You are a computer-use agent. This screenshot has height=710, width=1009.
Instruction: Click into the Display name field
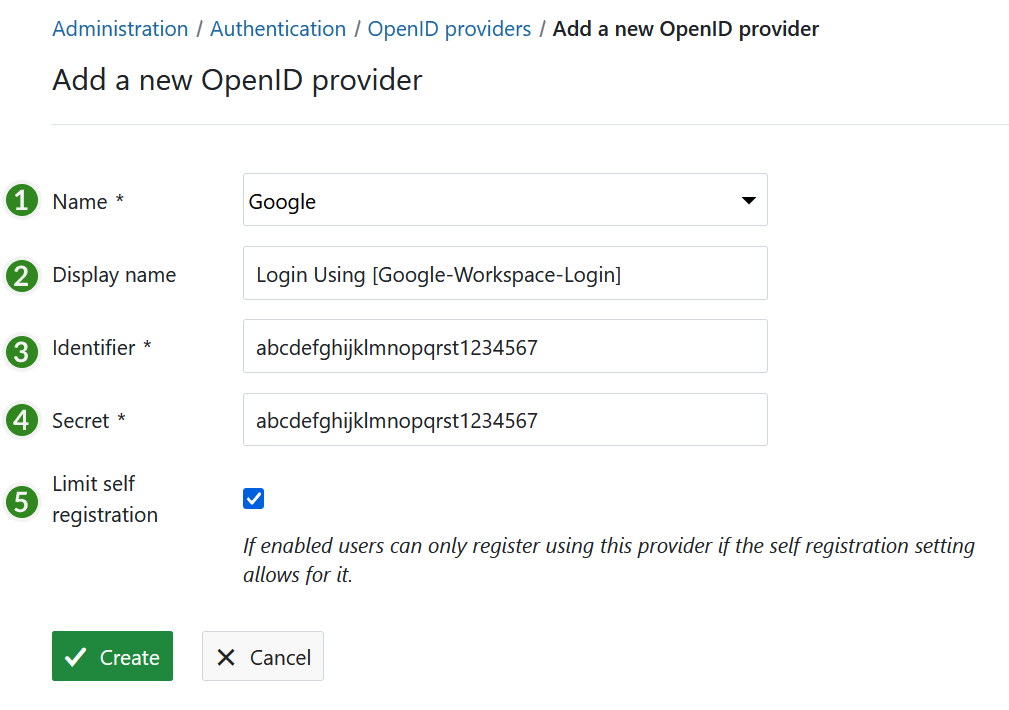point(505,274)
